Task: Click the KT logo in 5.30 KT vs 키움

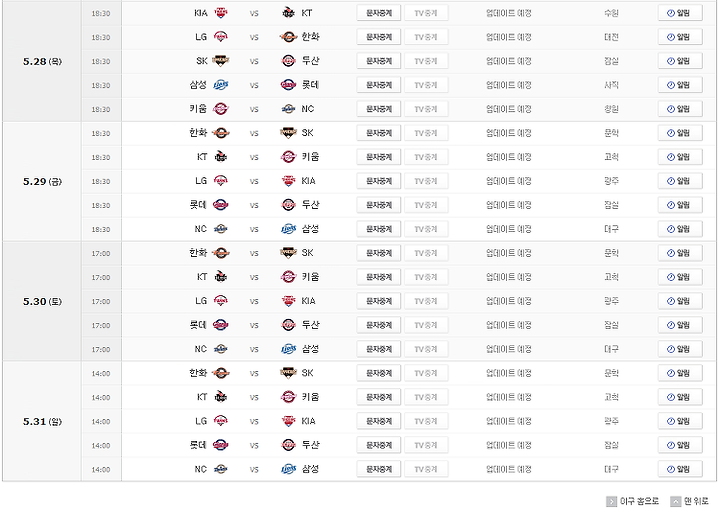Action: [x=221, y=277]
